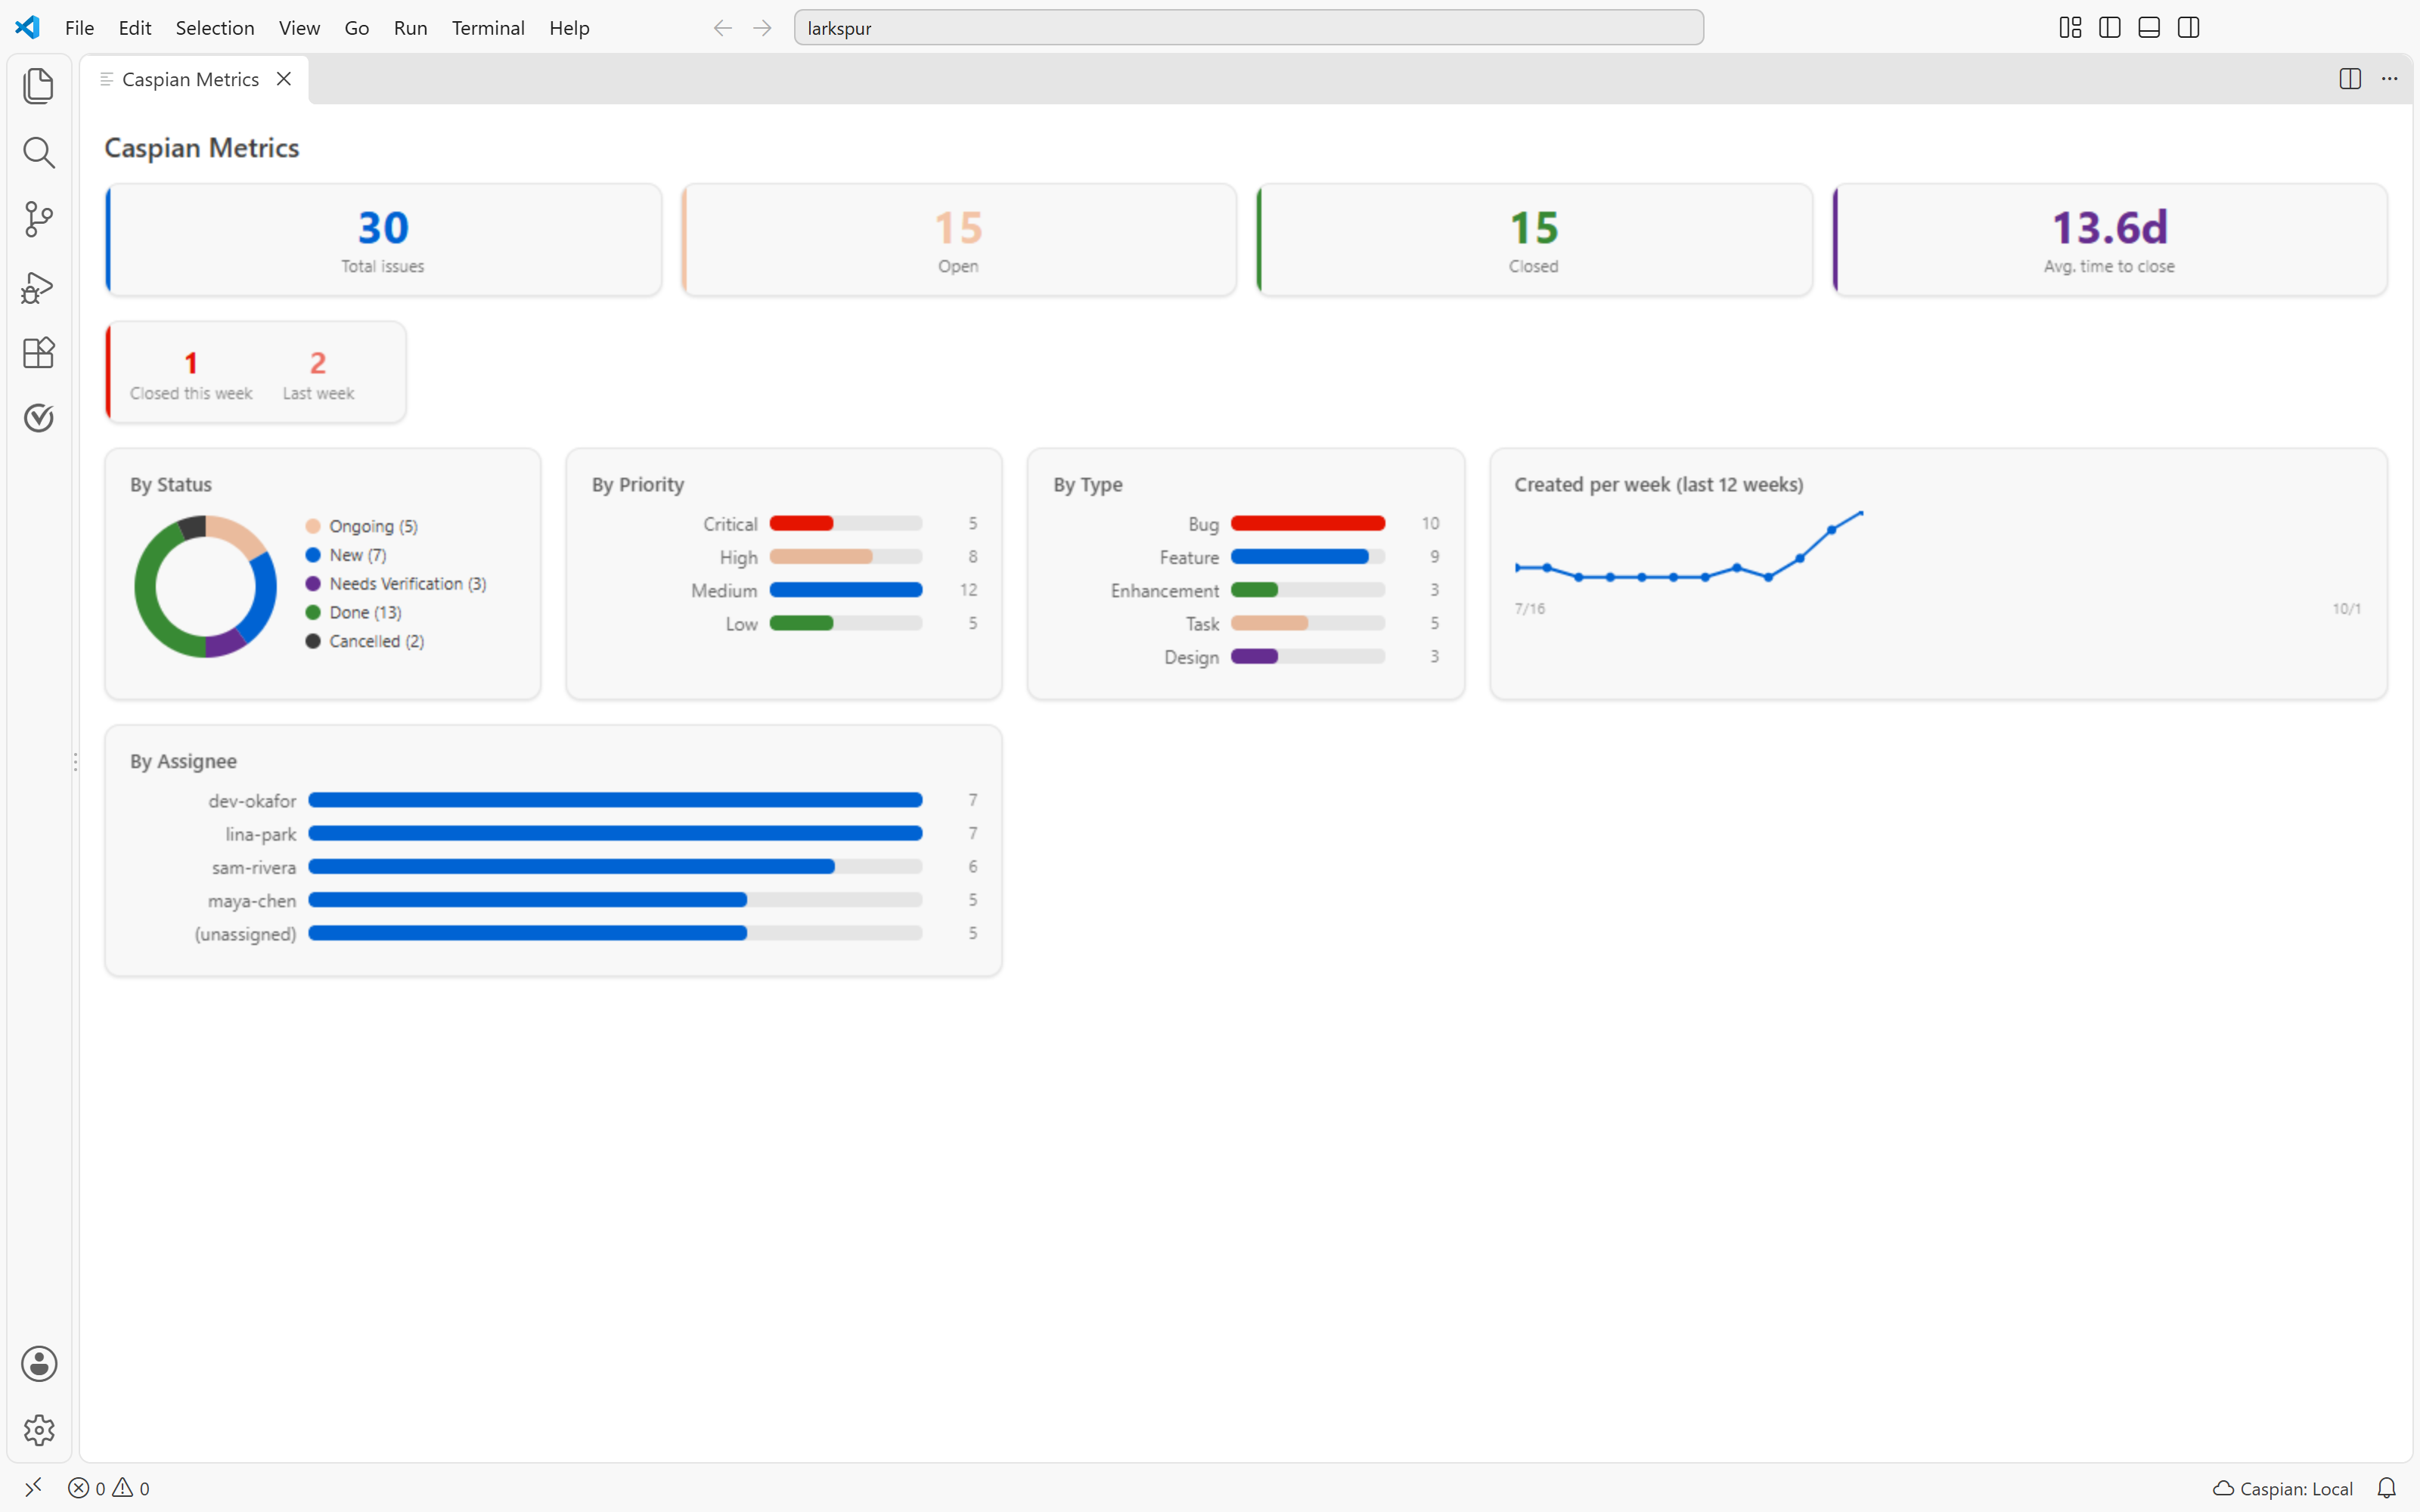Click the Caspian: Local status entry
2420x1512 pixels.
pos(2283,1488)
